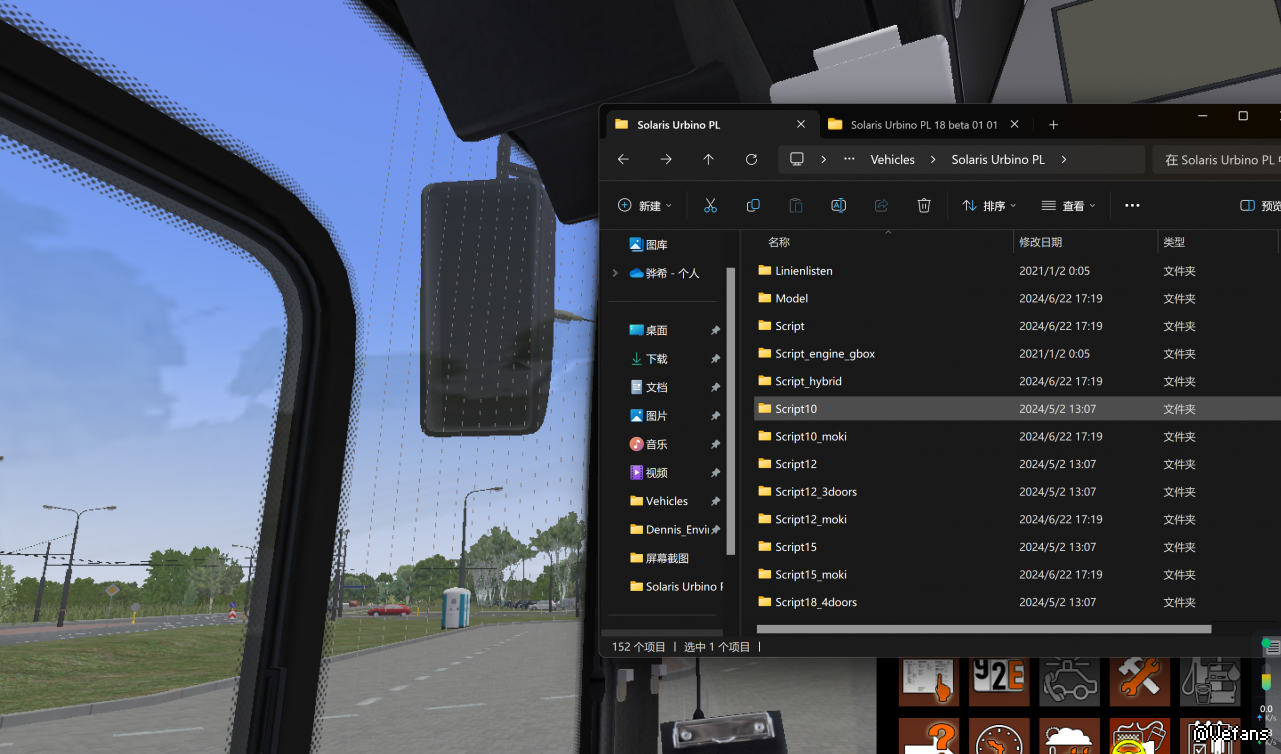
Task: Switch to the Solaris Urbino PL 18 beta 01 01 tab
Action: pos(923,125)
